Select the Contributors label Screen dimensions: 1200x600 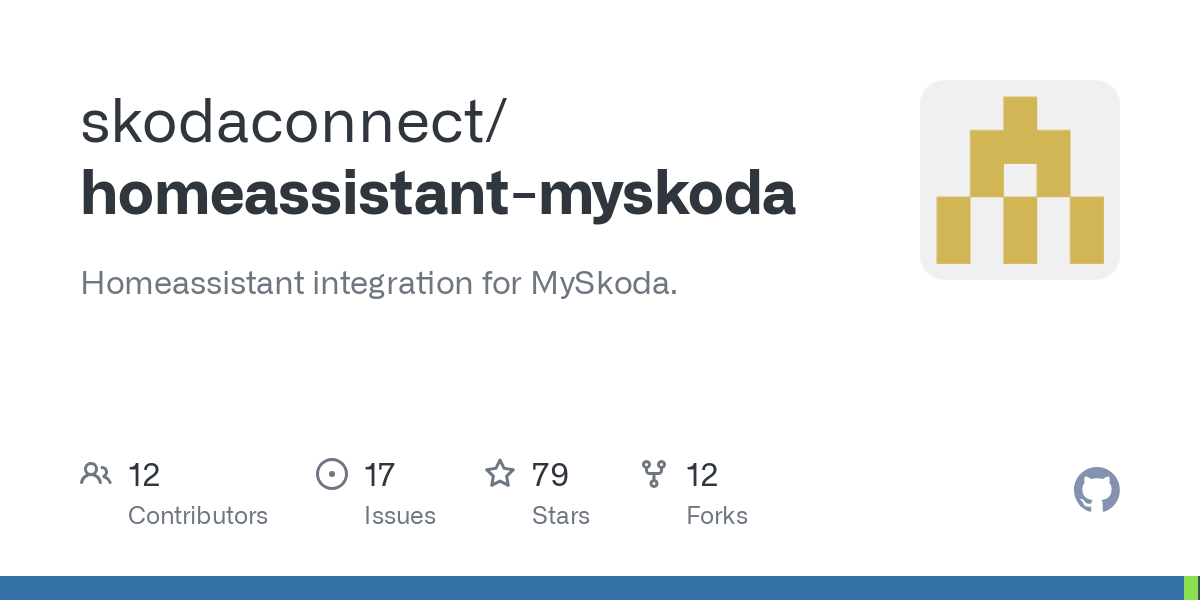click(x=198, y=516)
